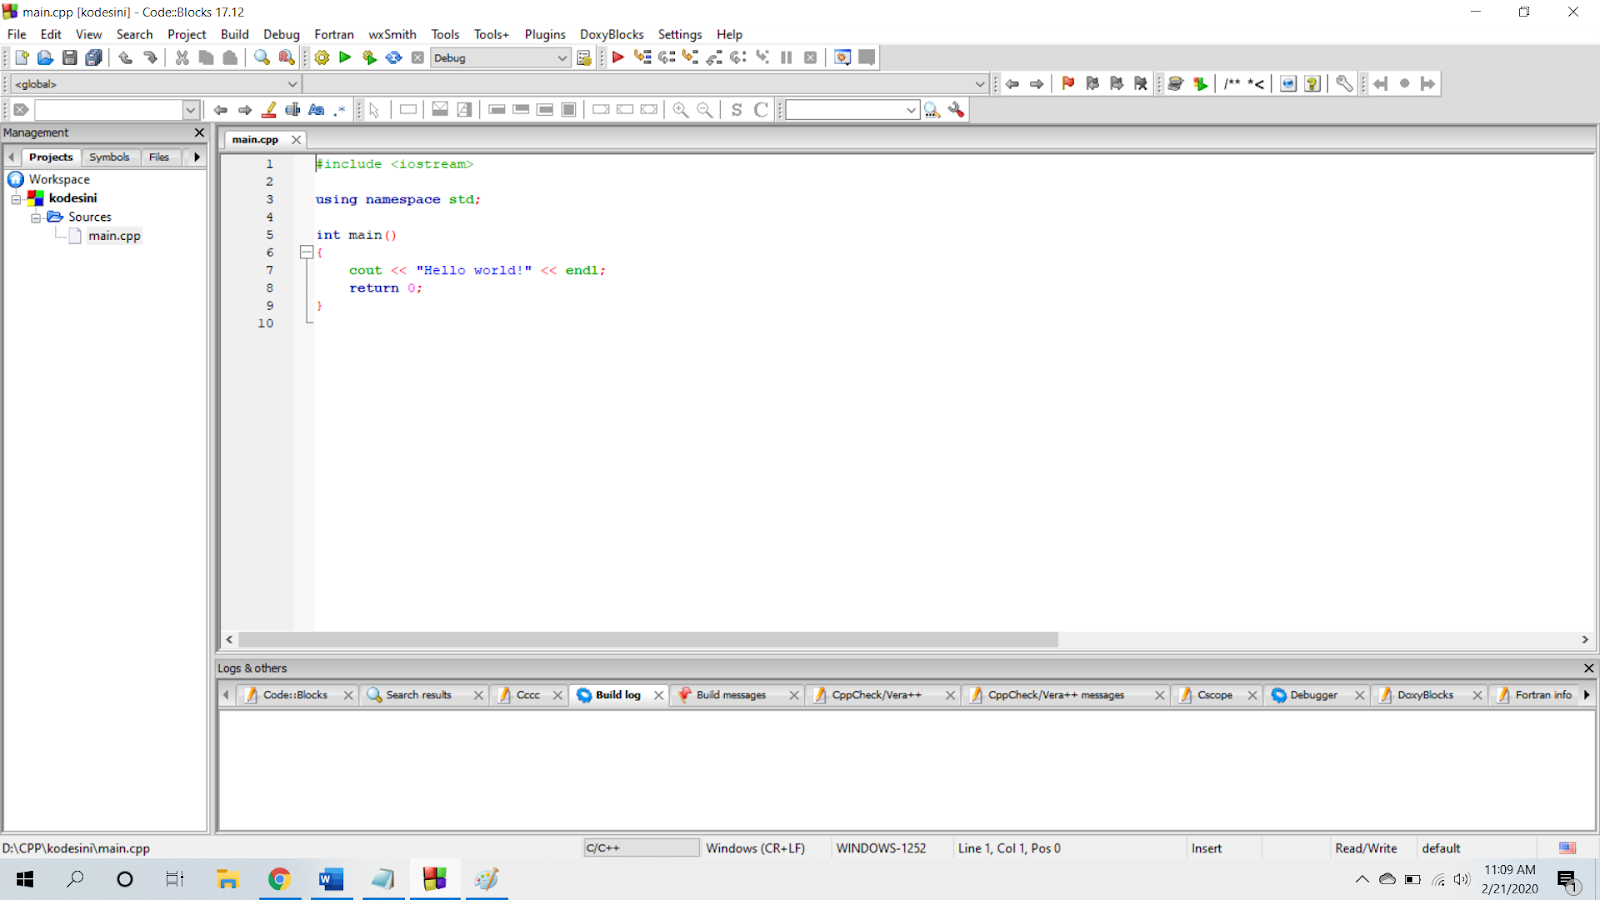Switch to the Symbols tab
The image size is (1600, 900).
coord(109,157)
